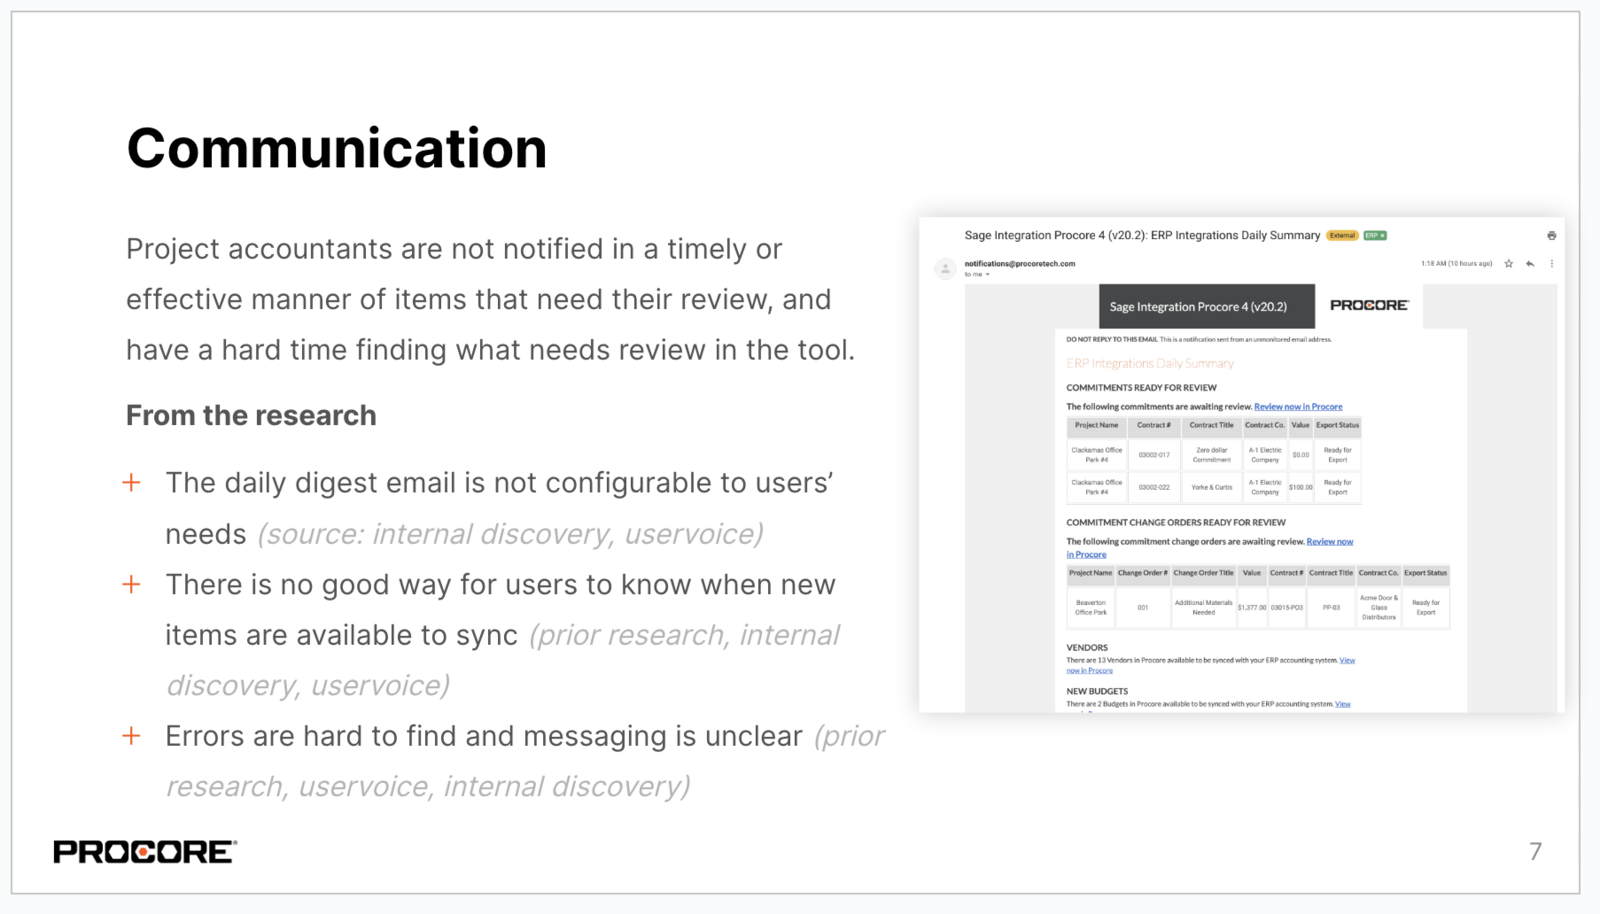Click the slide page number 7
This screenshot has width=1600, height=914.
pyautogui.click(x=1535, y=851)
